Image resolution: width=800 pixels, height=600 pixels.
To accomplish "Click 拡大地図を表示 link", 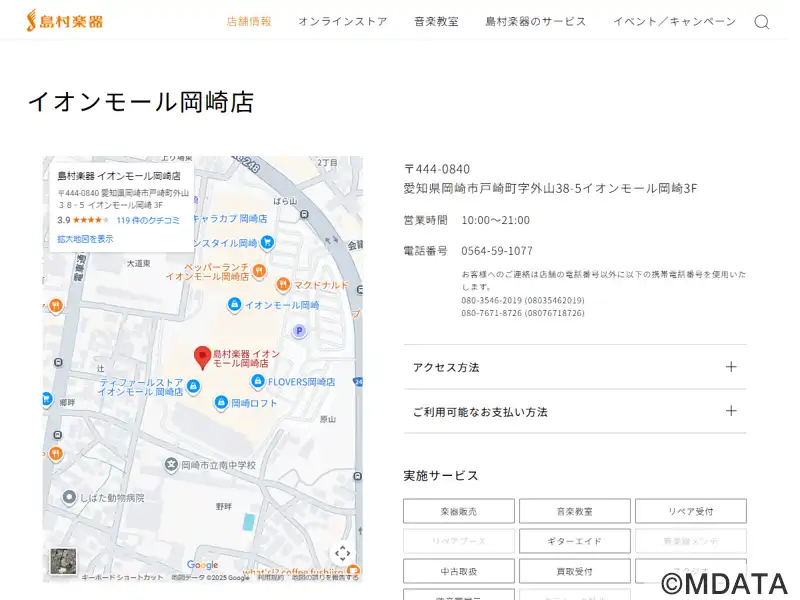I will tap(85, 239).
